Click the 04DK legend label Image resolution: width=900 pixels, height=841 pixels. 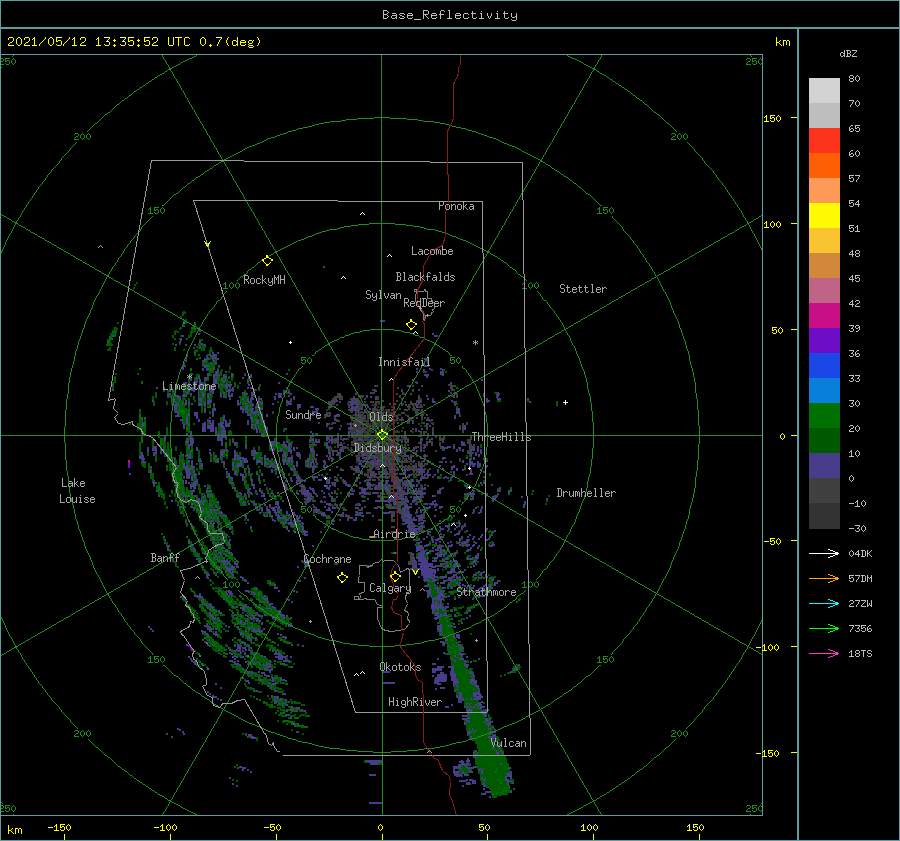(x=860, y=553)
